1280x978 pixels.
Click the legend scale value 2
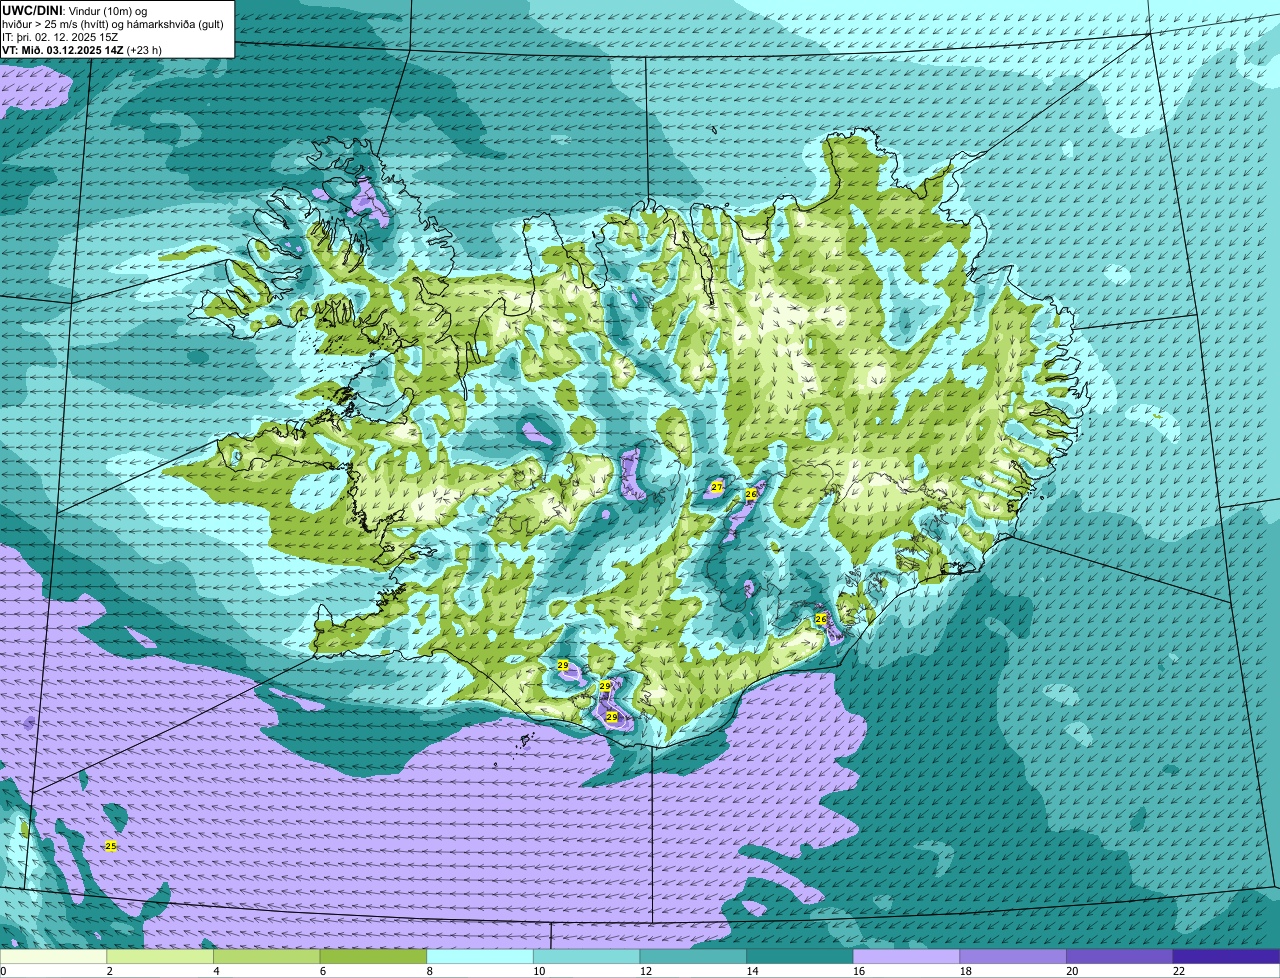(x=109, y=971)
